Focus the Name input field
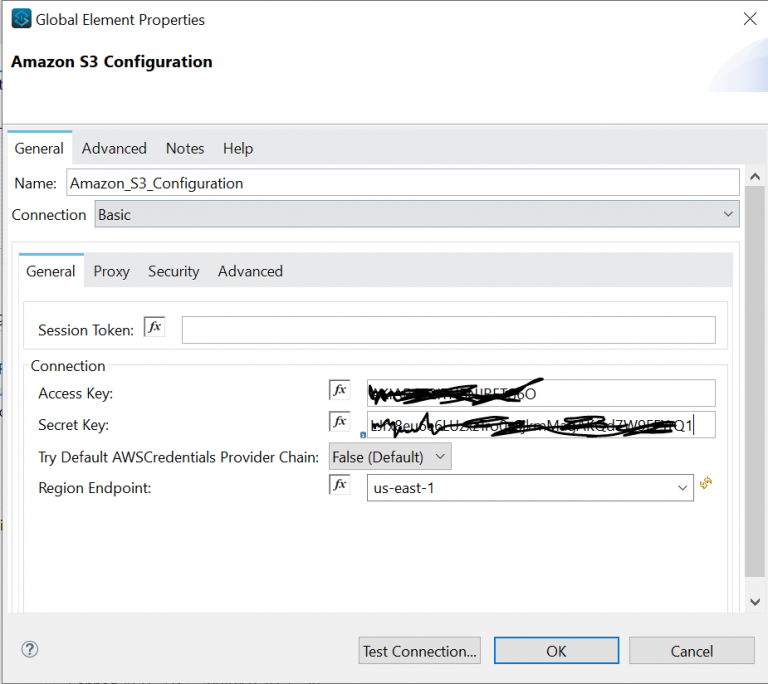The height and width of the screenshot is (684, 768). (403, 183)
